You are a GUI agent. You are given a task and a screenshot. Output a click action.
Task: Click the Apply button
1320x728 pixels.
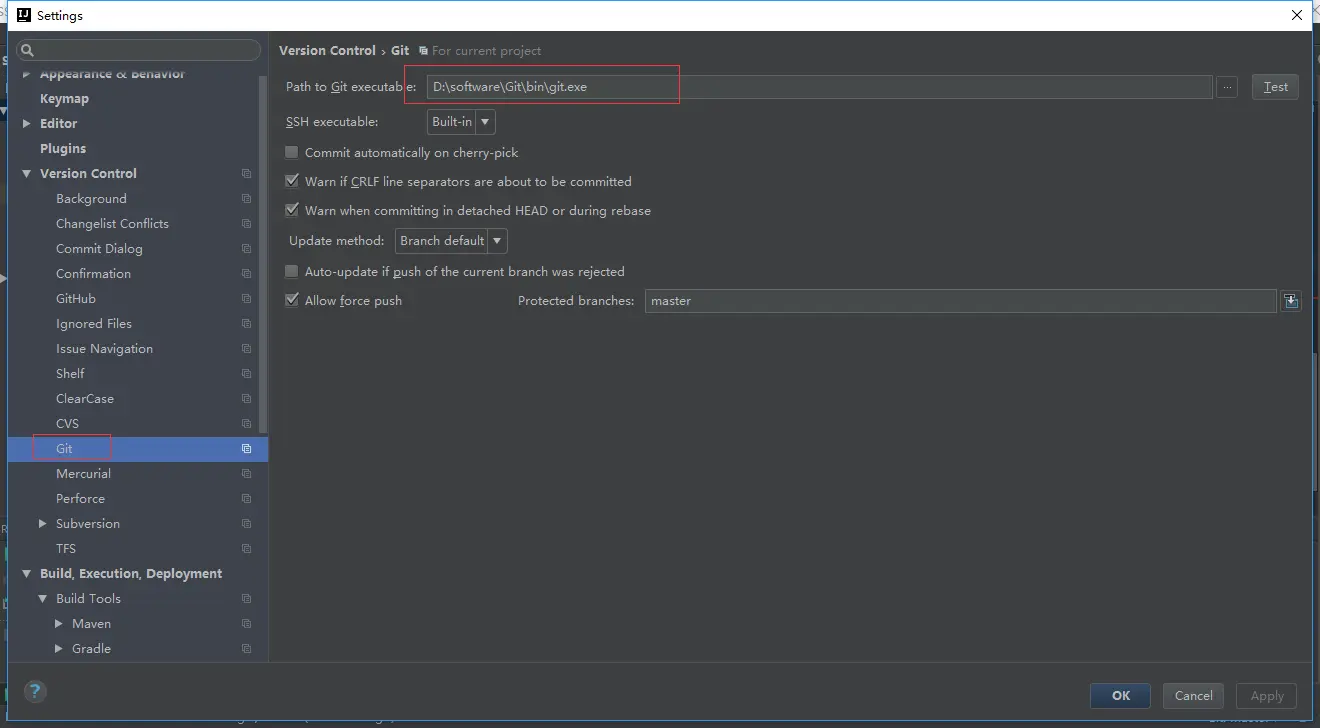coord(1267,696)
